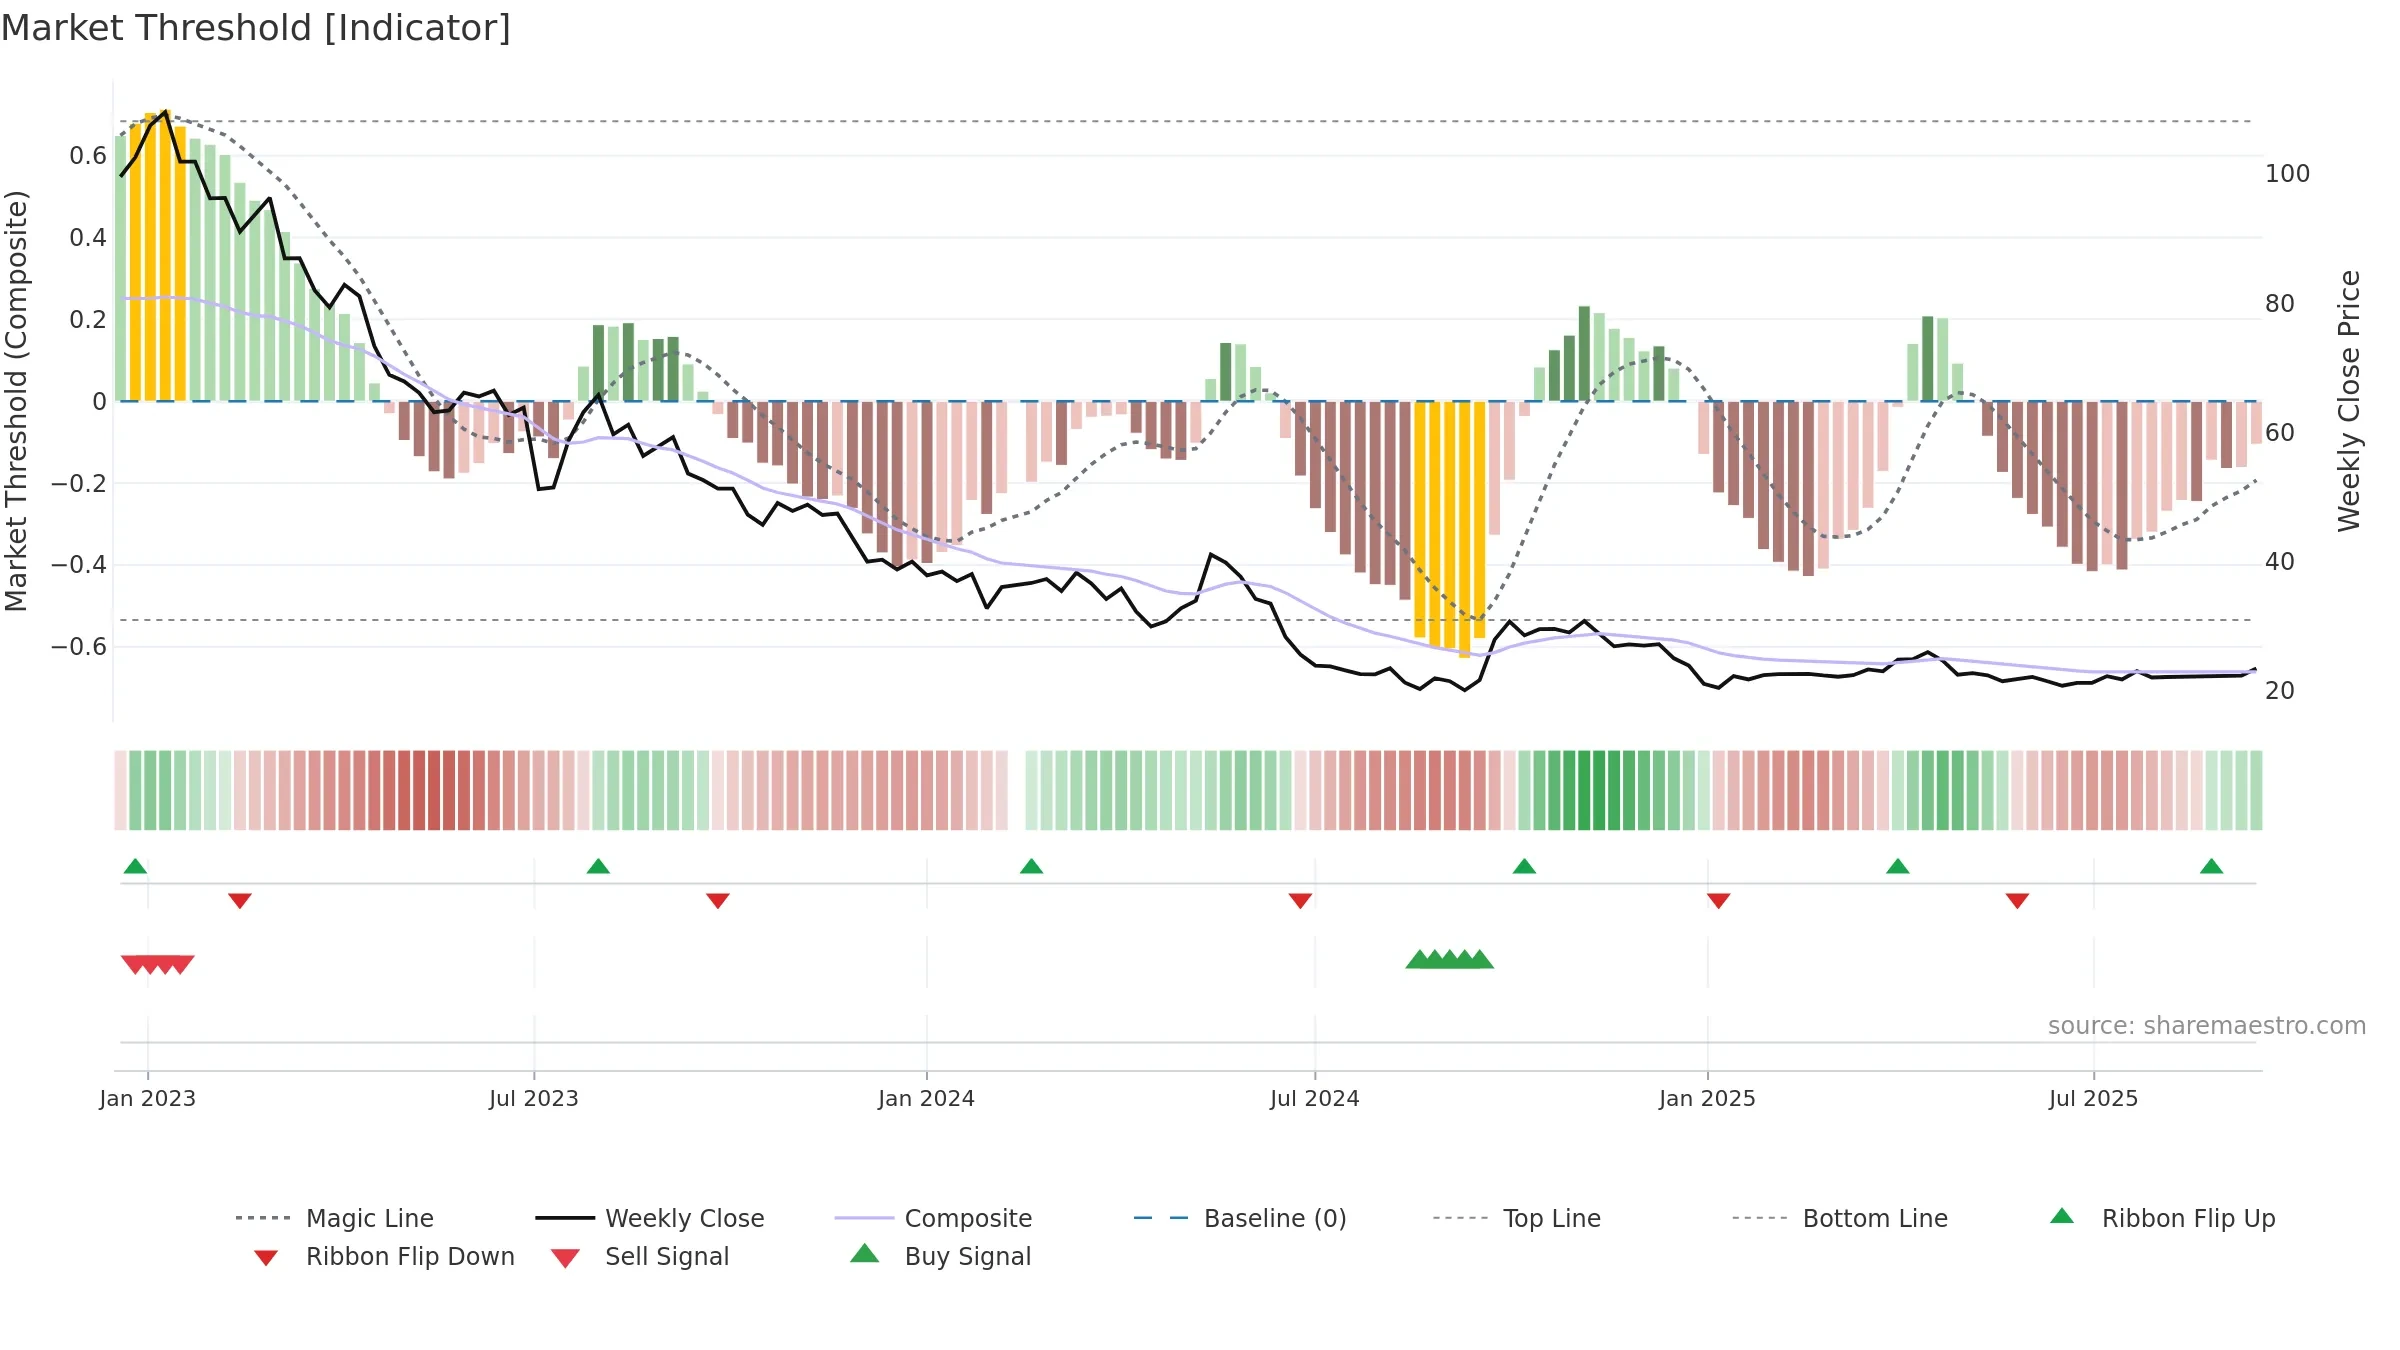Click the 60 right axis tick label

tap(2280, 433)
